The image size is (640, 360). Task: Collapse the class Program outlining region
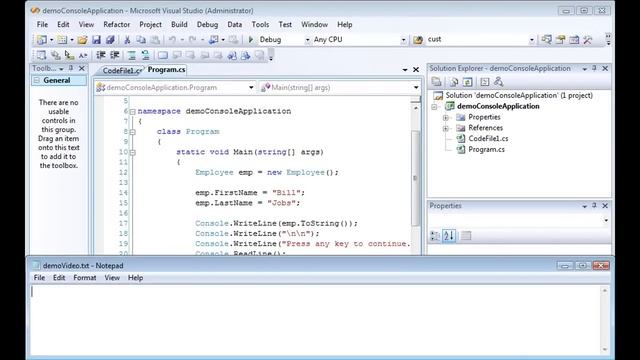click(133, 132)
